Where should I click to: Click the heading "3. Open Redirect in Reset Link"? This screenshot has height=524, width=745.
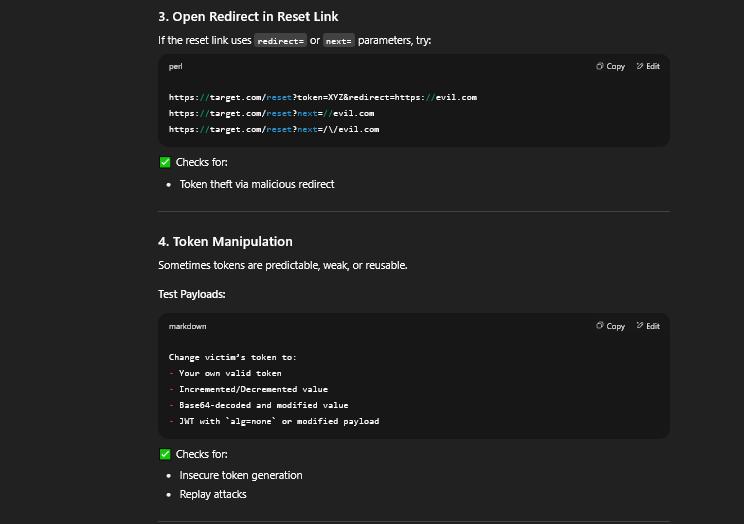[248, 17]
